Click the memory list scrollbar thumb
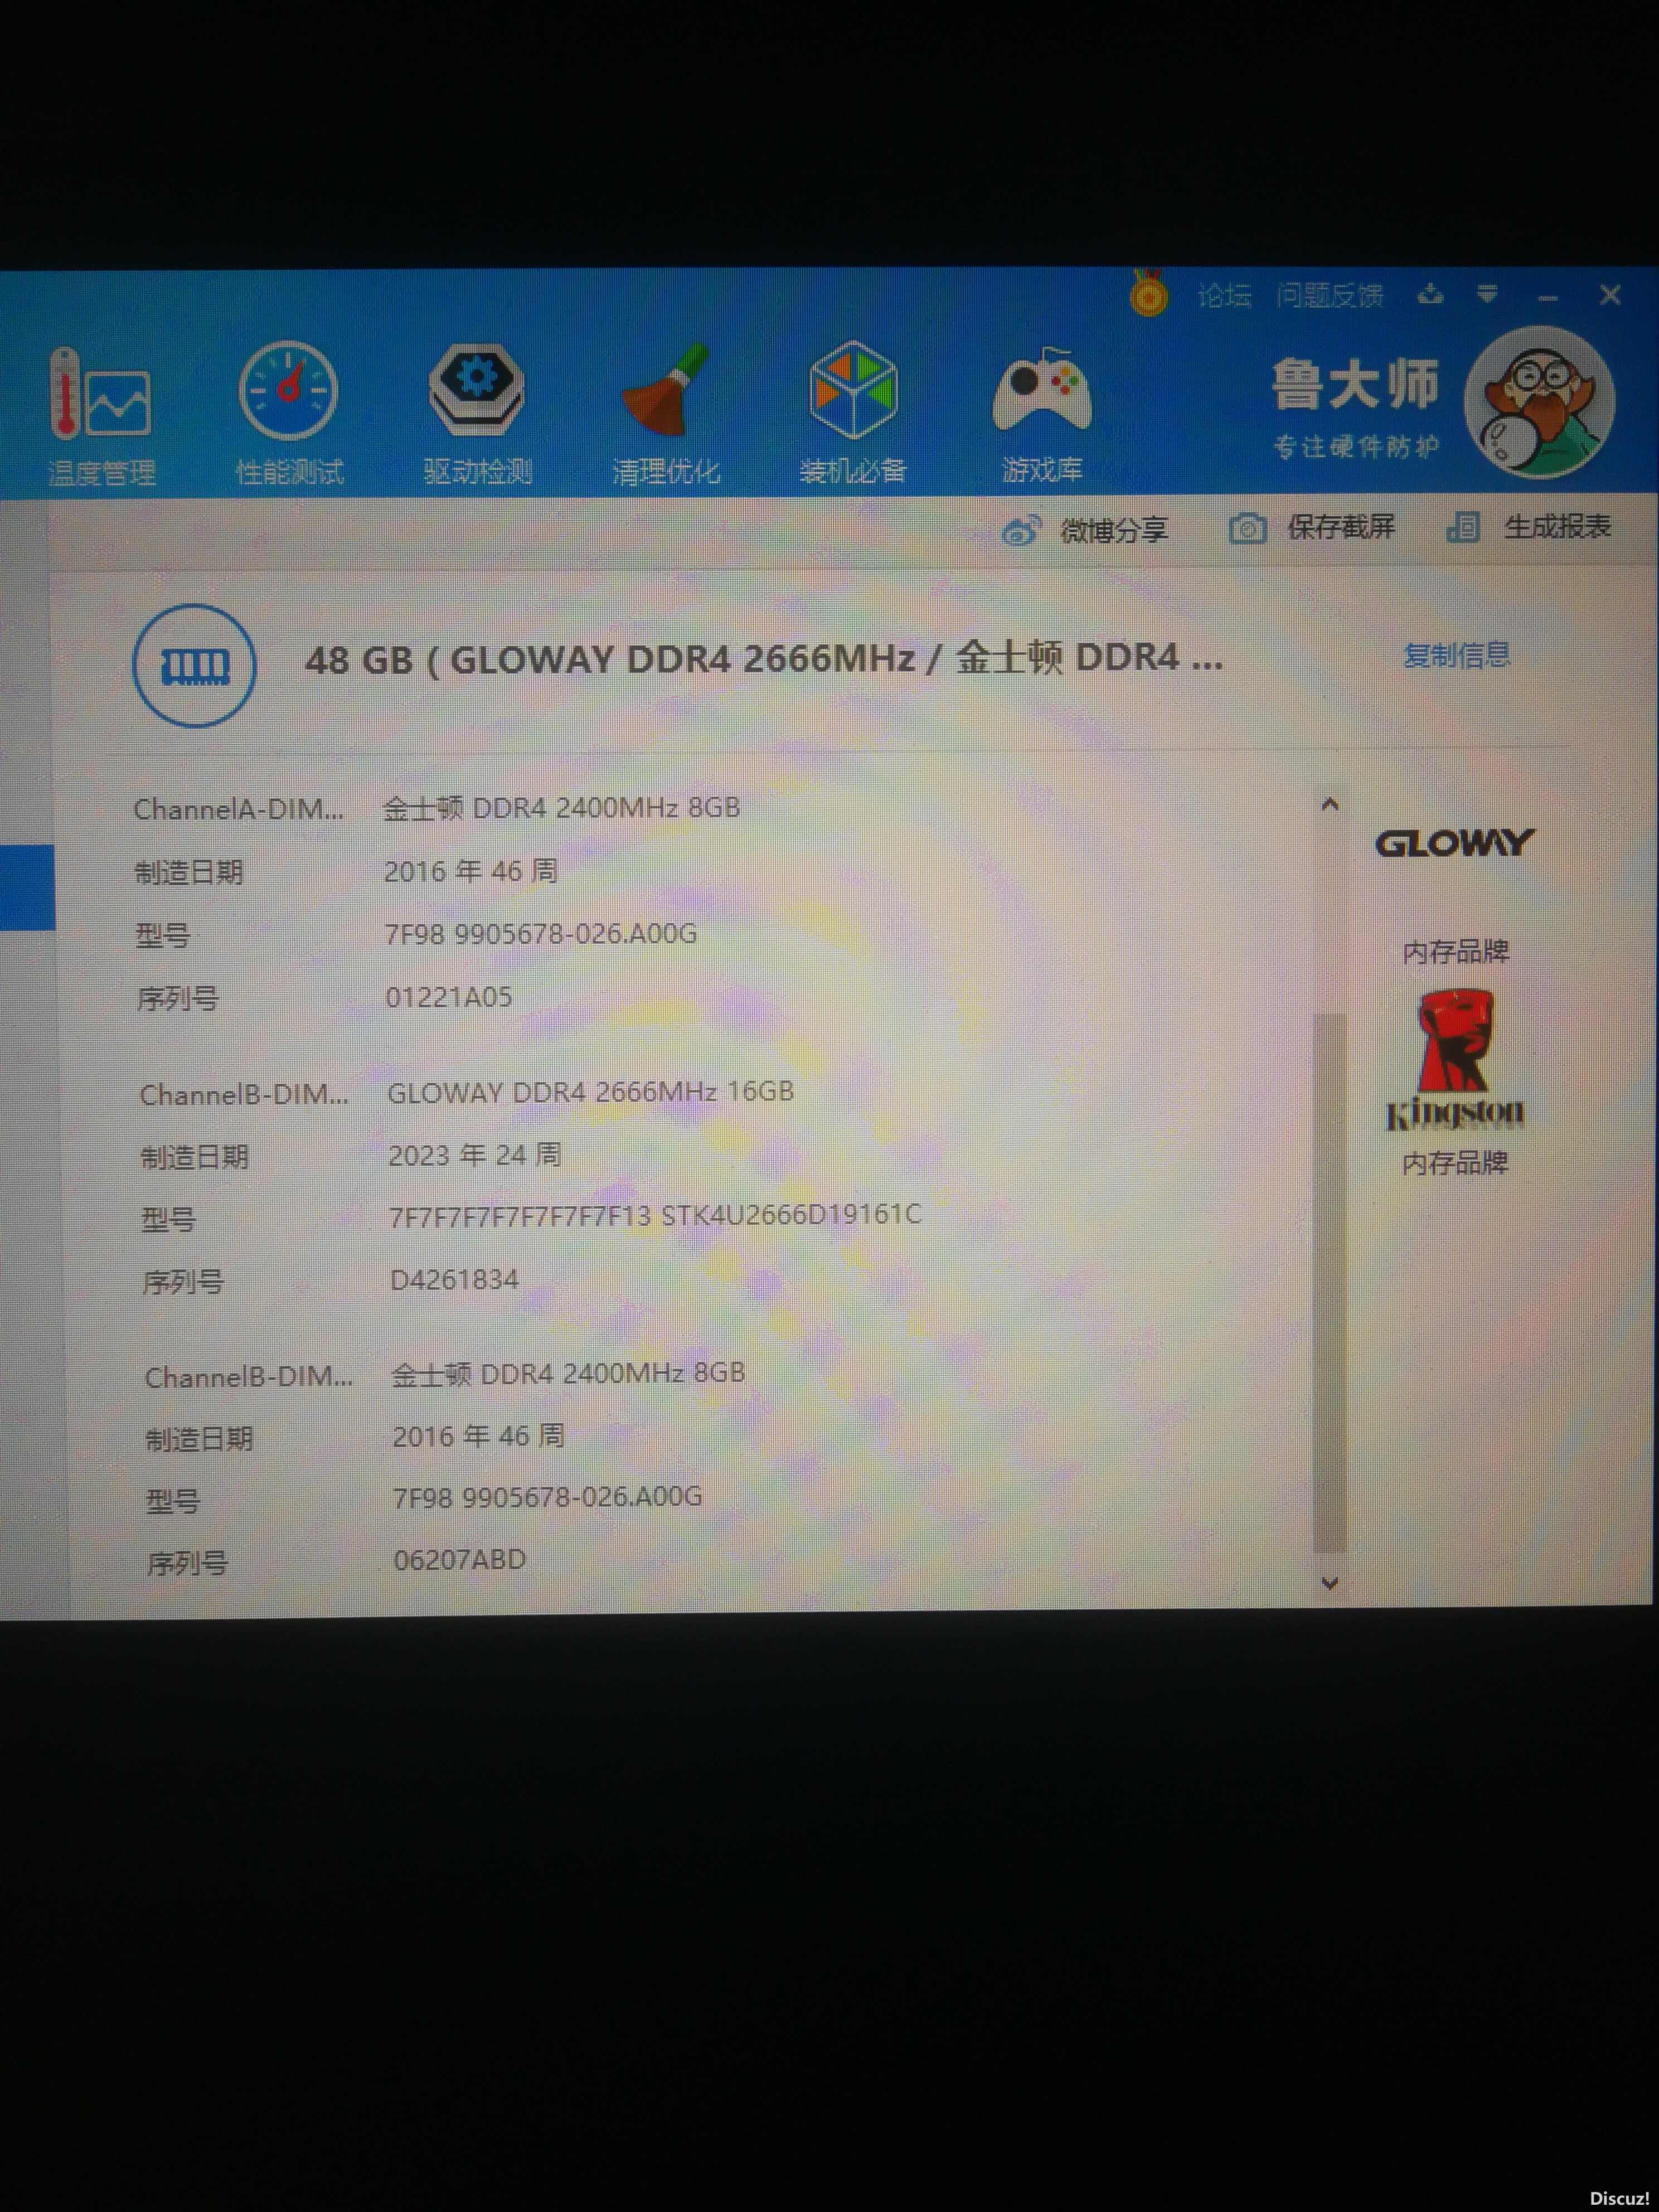The height and width of the screenshot is (2212, 1659). (x=1329, y=1282)
